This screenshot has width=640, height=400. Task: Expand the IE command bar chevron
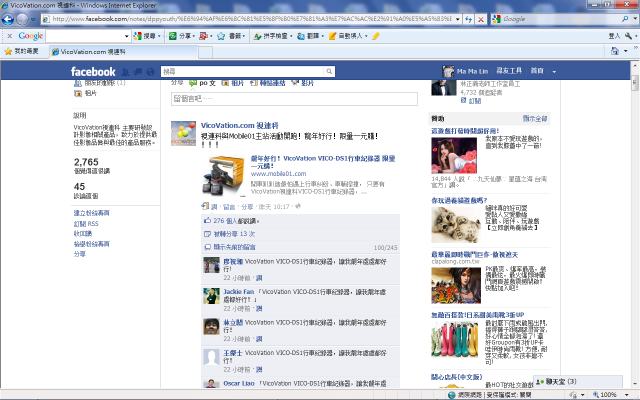[636, 48]
